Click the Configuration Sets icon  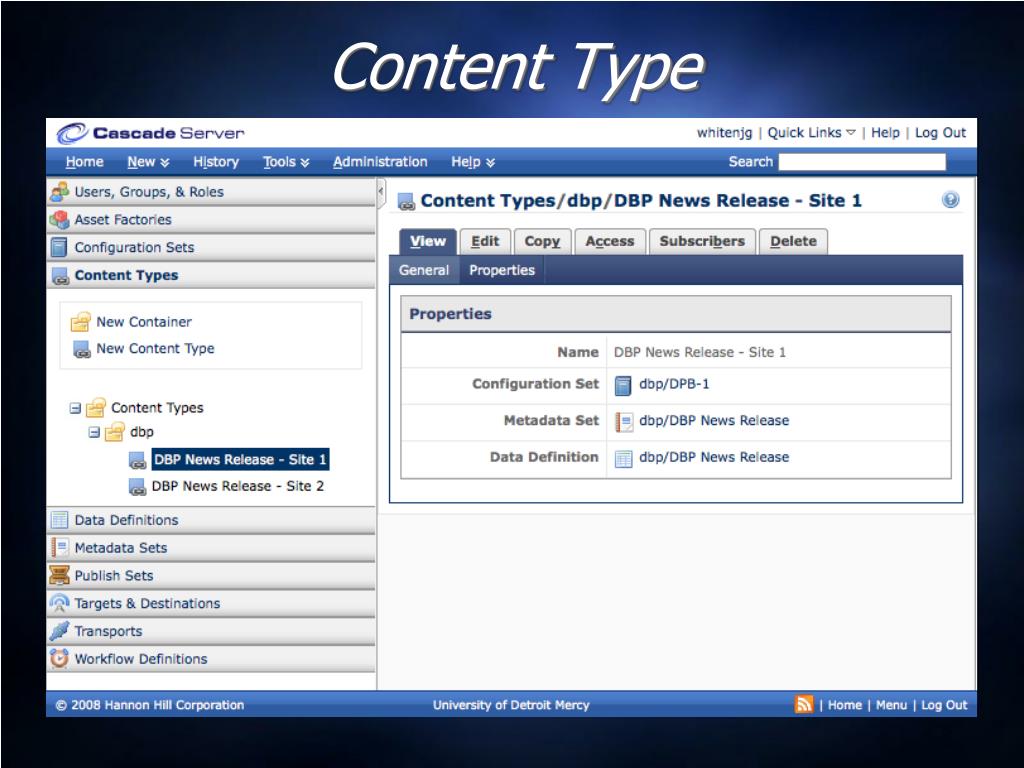point(59,247)
